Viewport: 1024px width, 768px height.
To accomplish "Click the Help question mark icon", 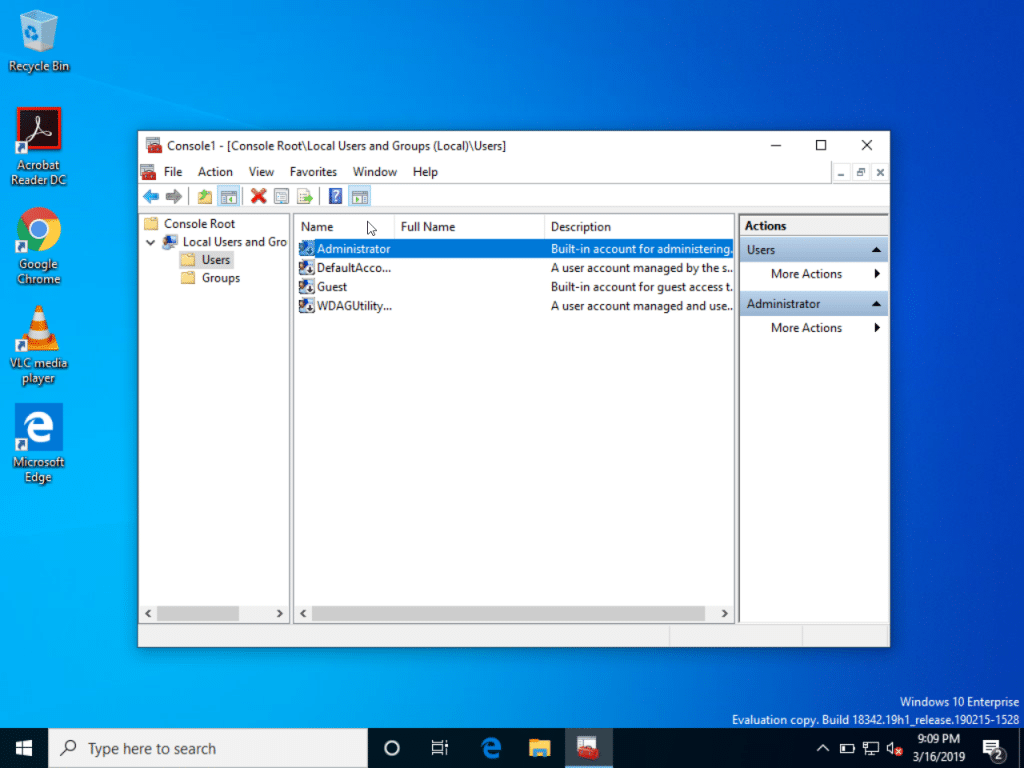I will (334, 196).
